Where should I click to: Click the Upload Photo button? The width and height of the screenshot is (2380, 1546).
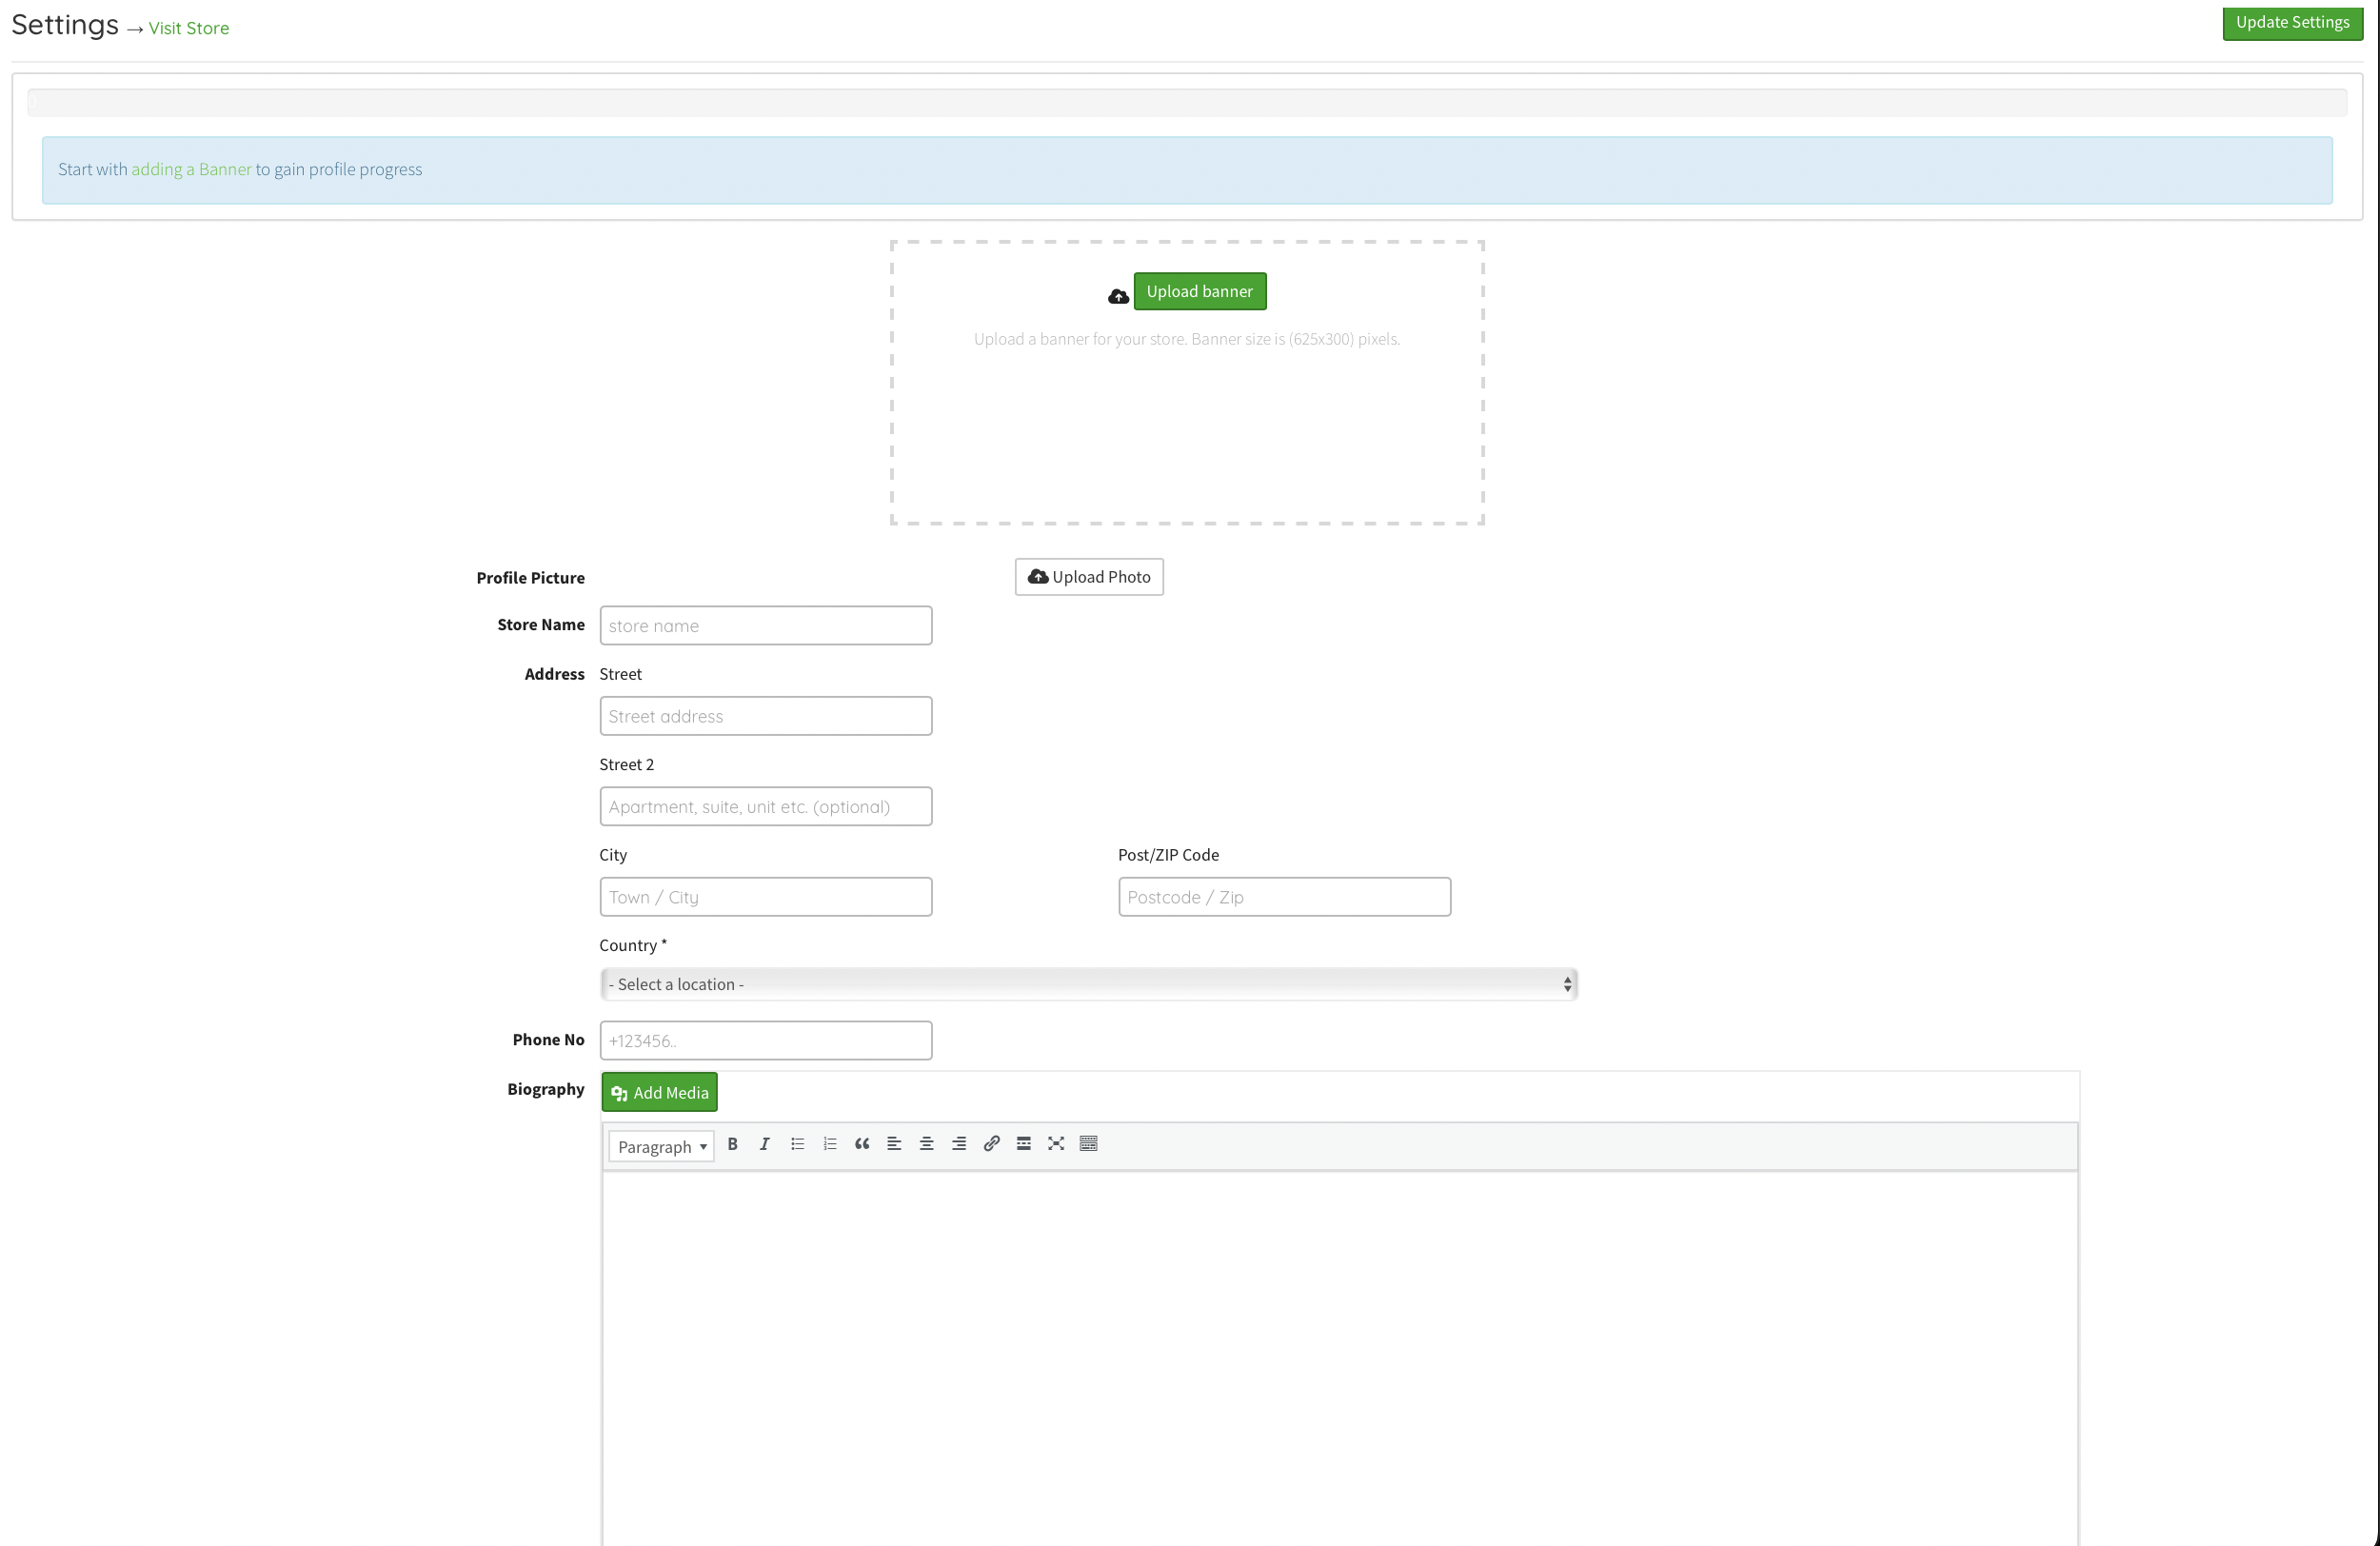1089,577
